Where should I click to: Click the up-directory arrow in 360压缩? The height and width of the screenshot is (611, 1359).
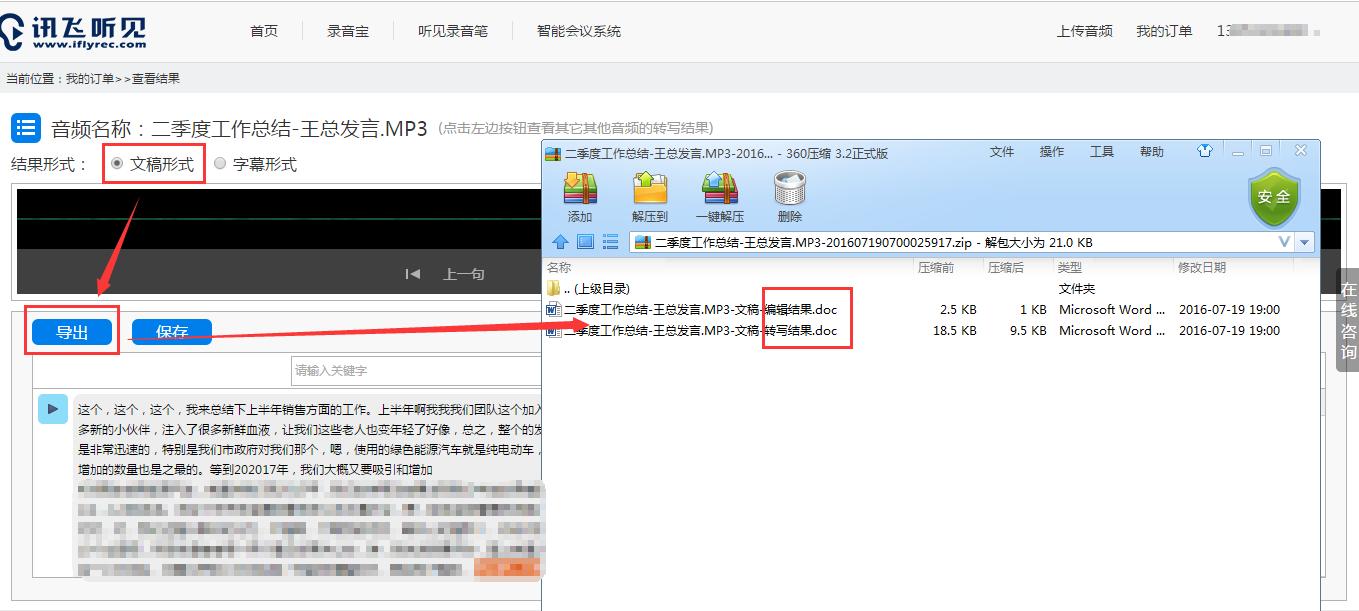[559, 241]
